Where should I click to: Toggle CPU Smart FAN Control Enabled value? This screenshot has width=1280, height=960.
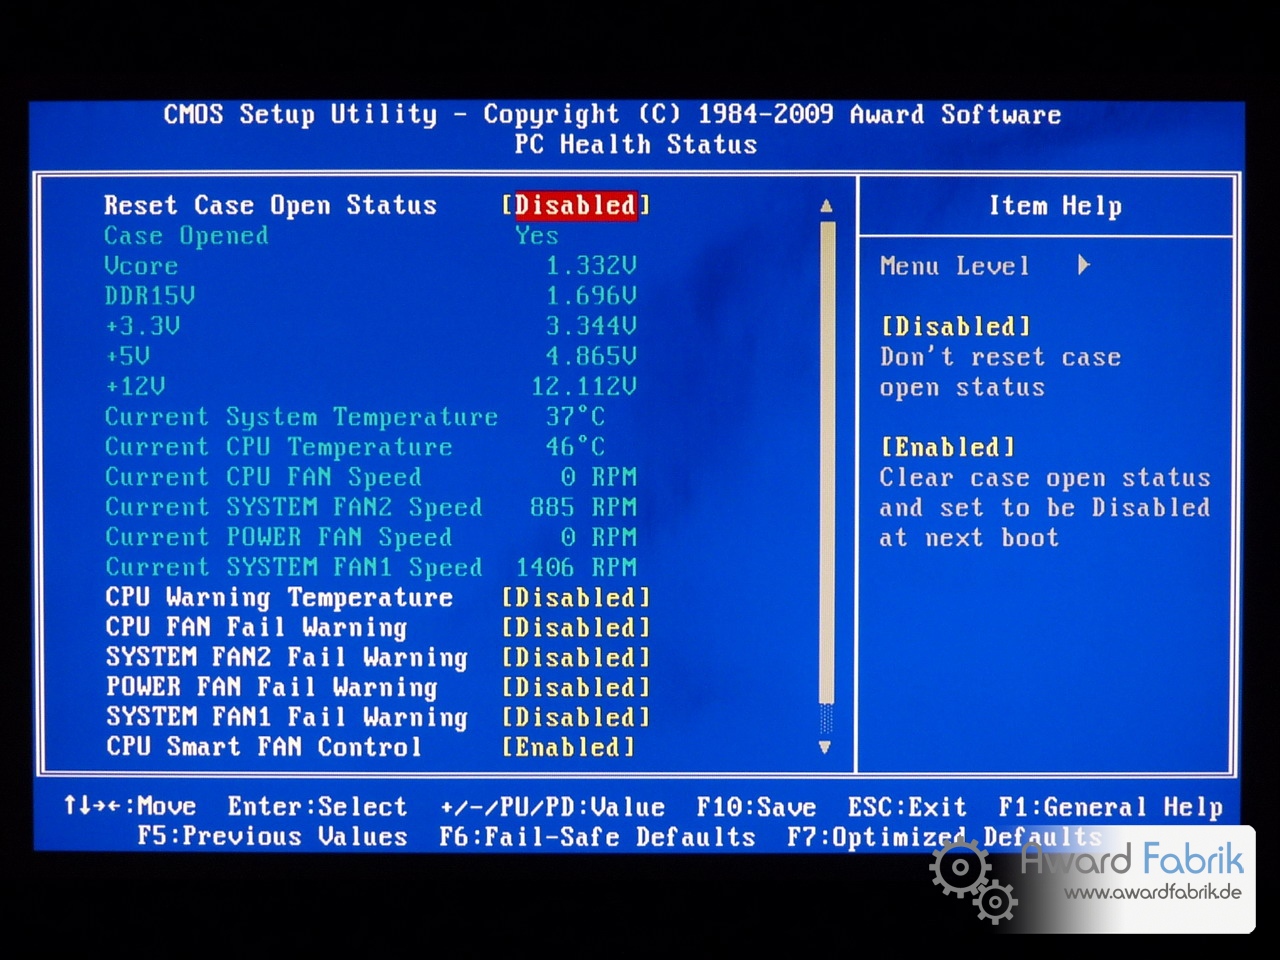click(x=567, y=747)
